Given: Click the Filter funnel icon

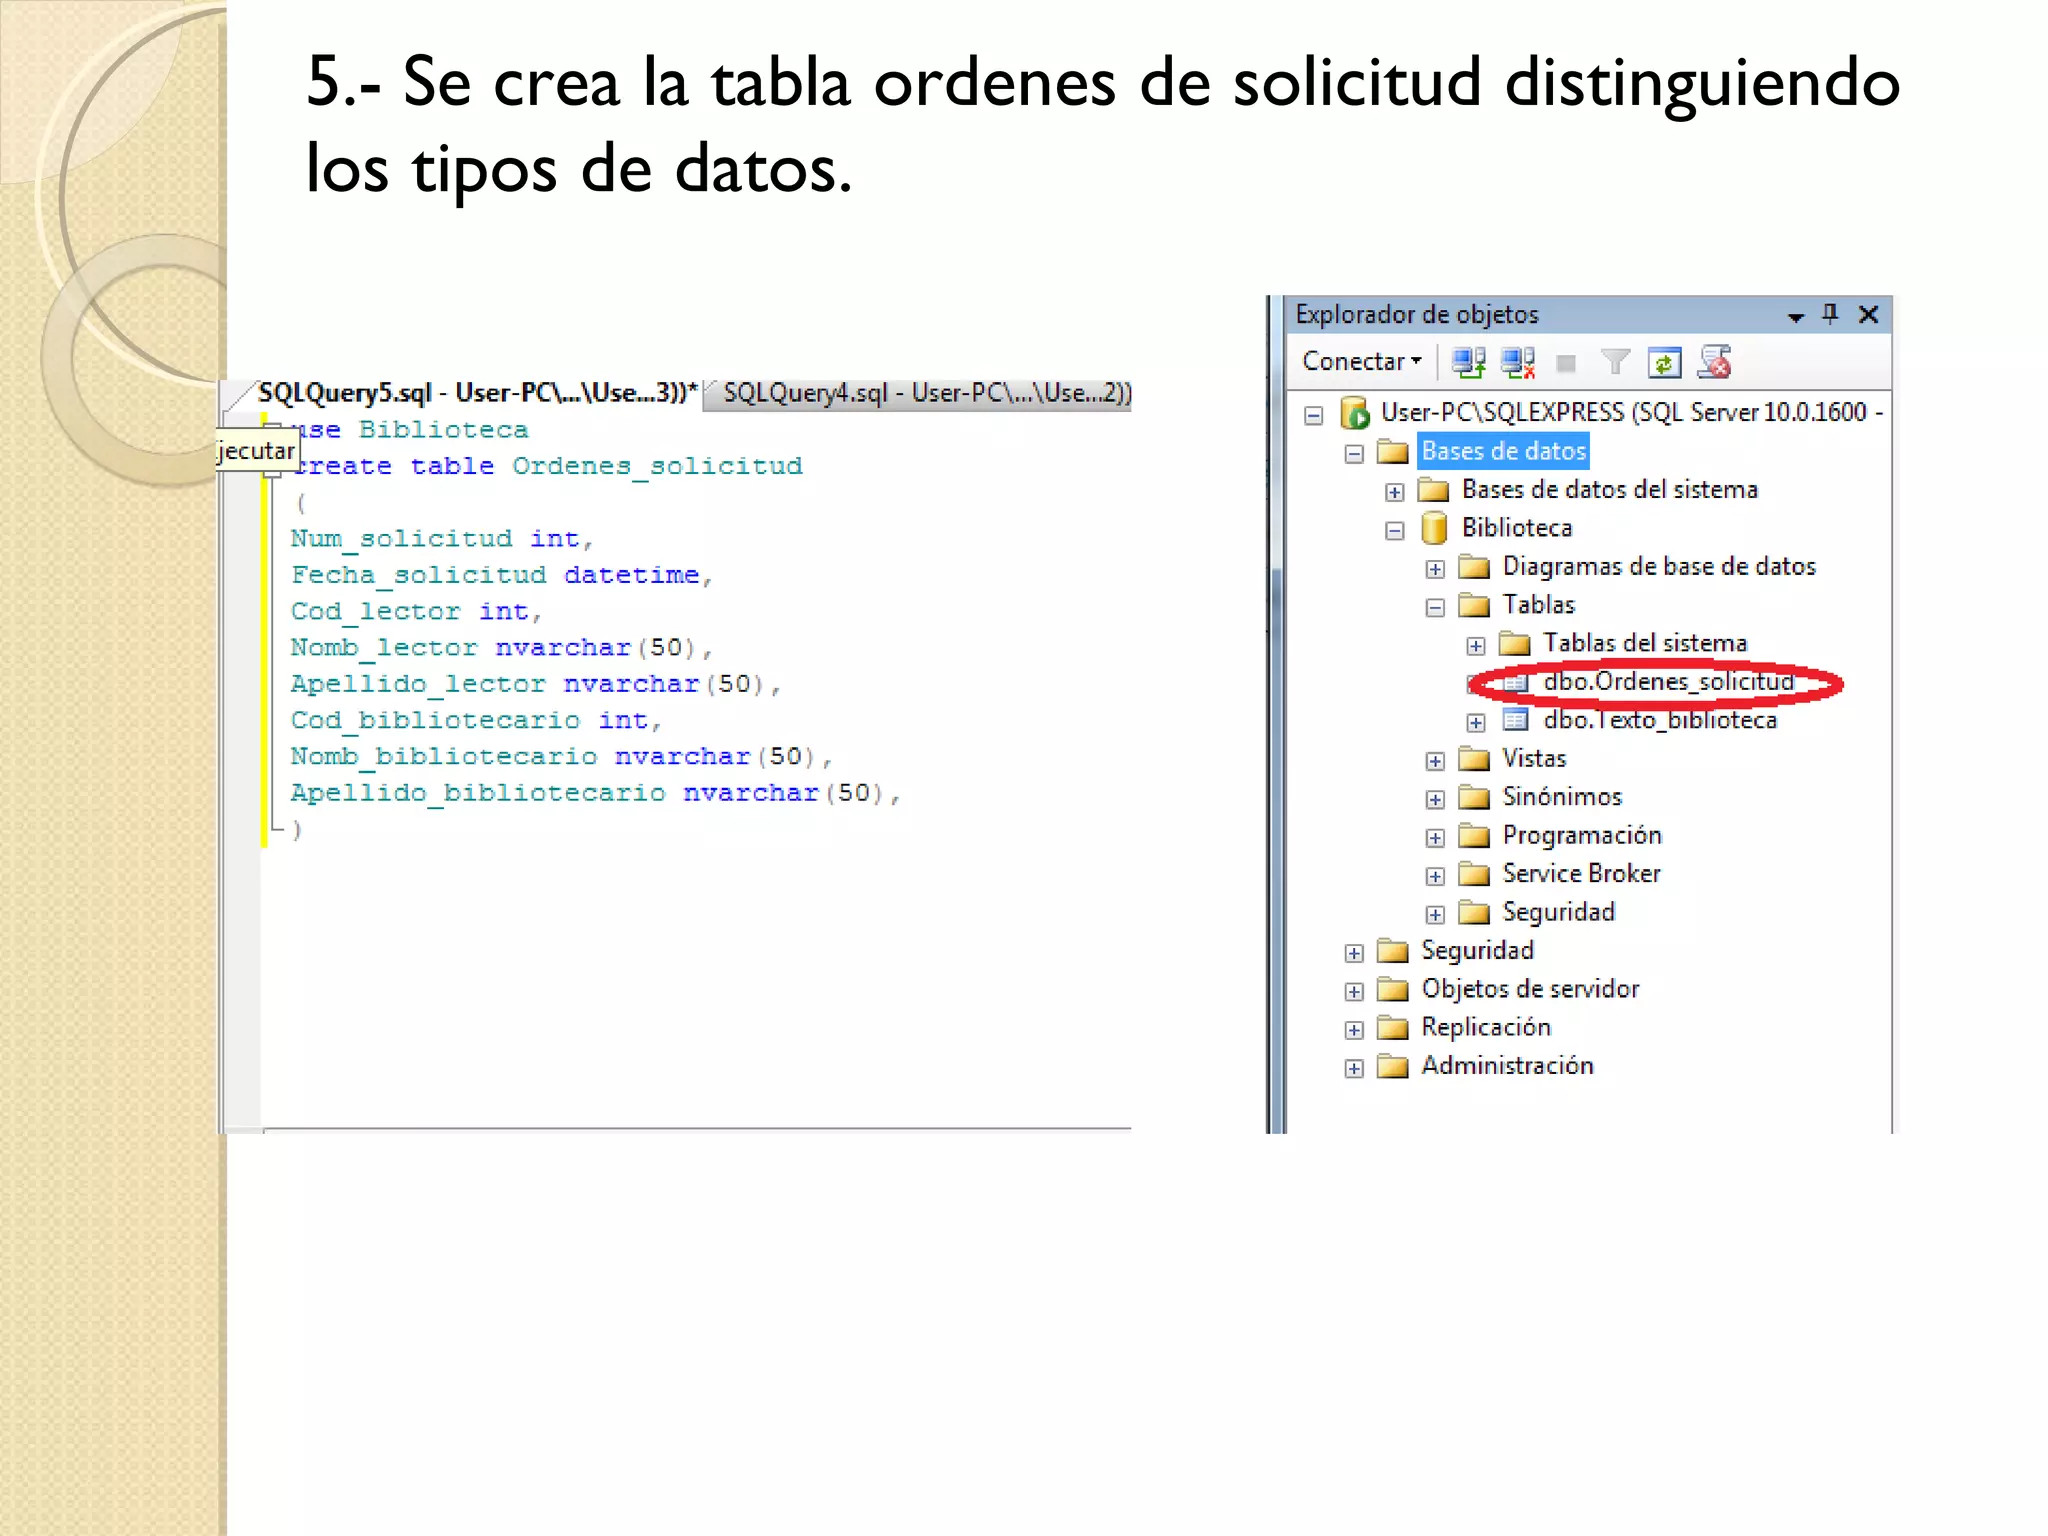Looking at the screenshot, I should pos(1614,362).
